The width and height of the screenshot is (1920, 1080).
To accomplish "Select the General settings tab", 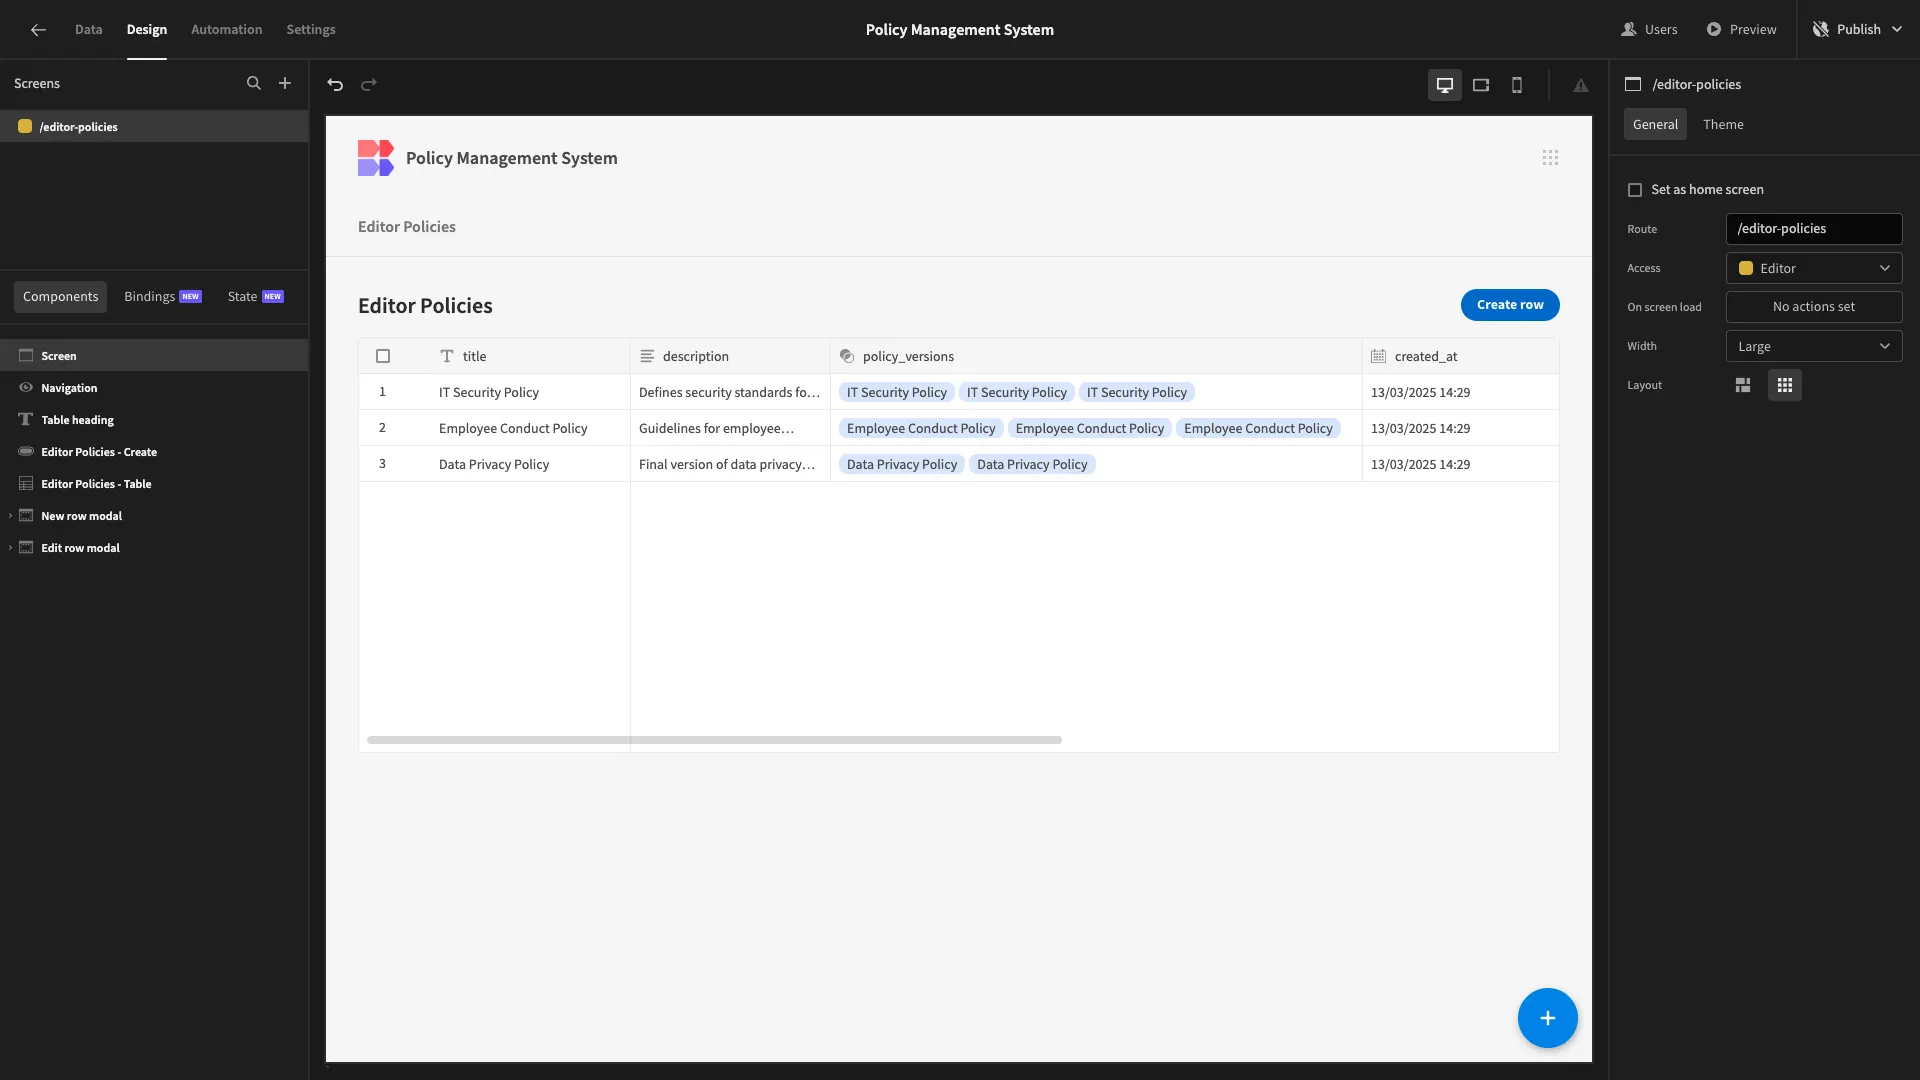I will click(1655, 125).
